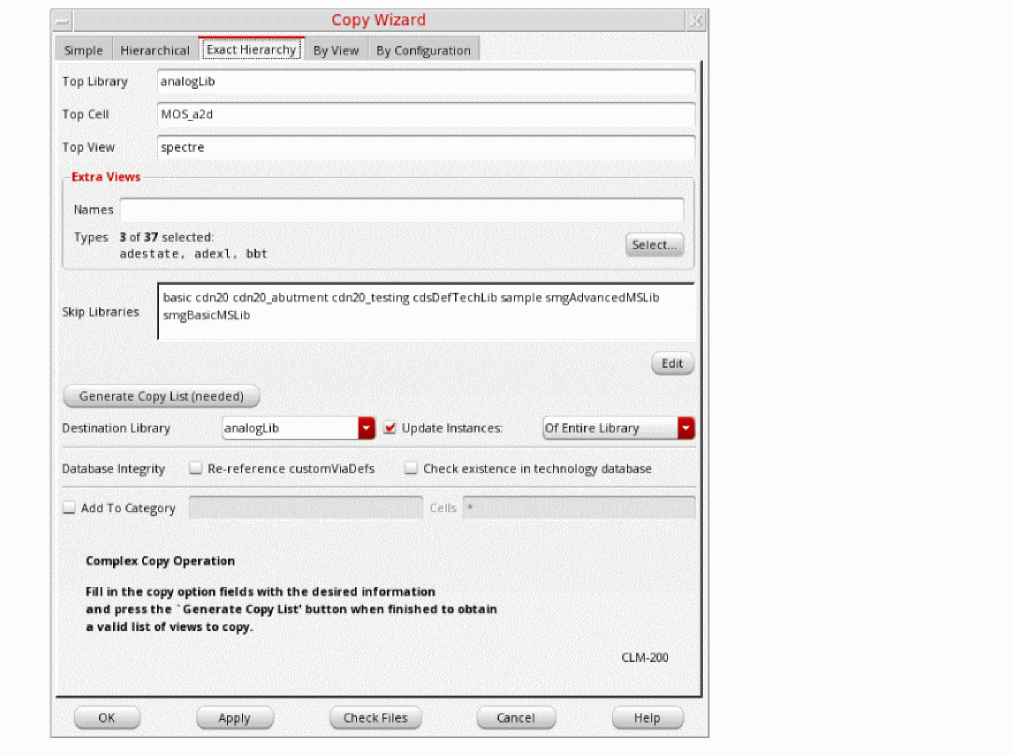Expand the Destination Library dropdown
Screen dimensions: 1014x755
click(x=366, y=428)
